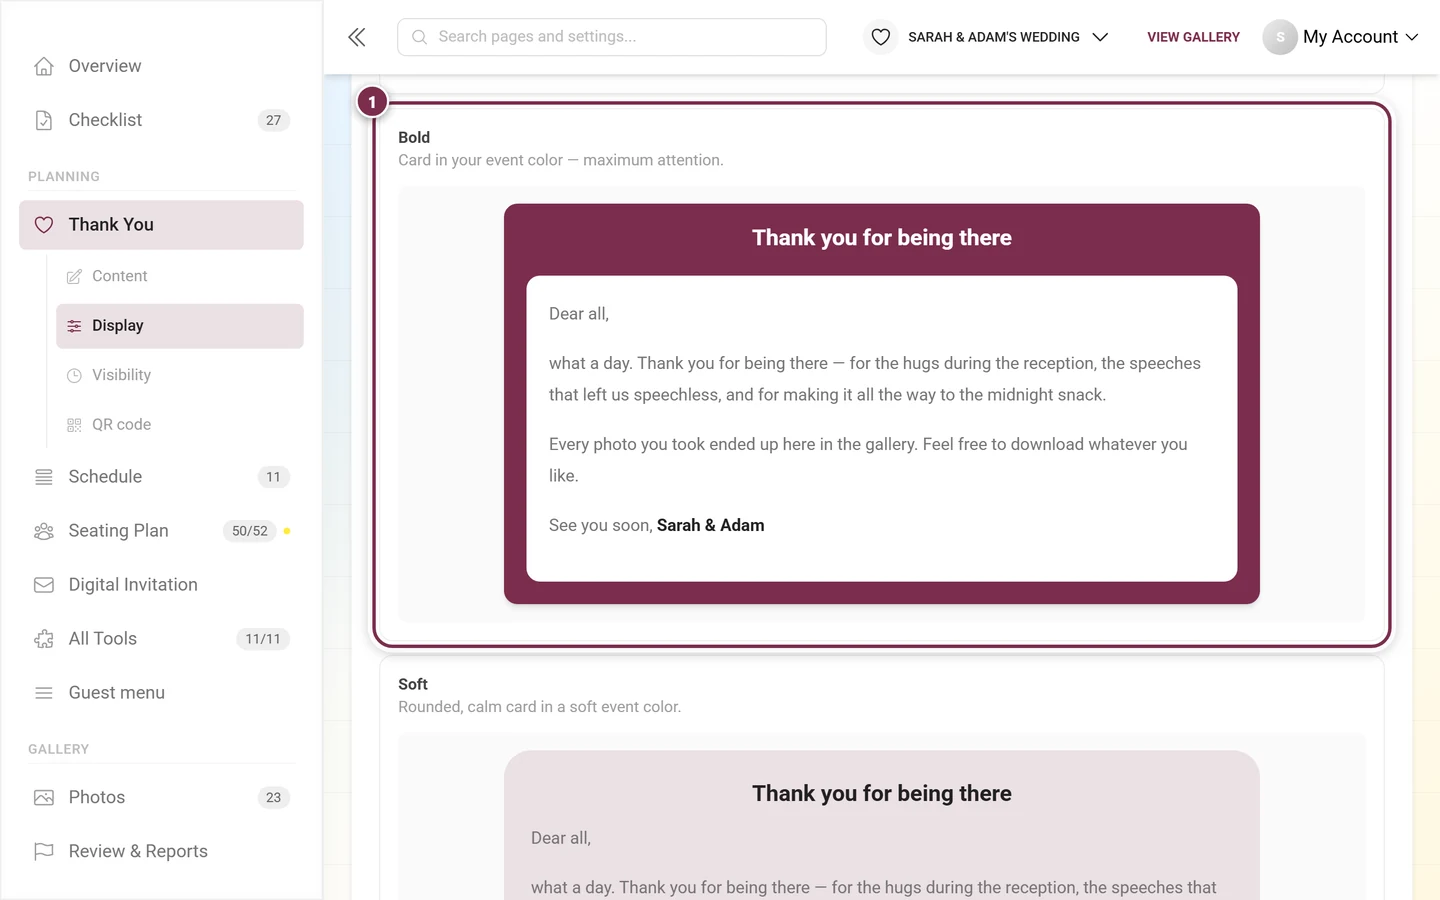The height and width of the screenshot is (900, 1440).
Task: Select the Soft card style option
Action: (x=882, y=778)
